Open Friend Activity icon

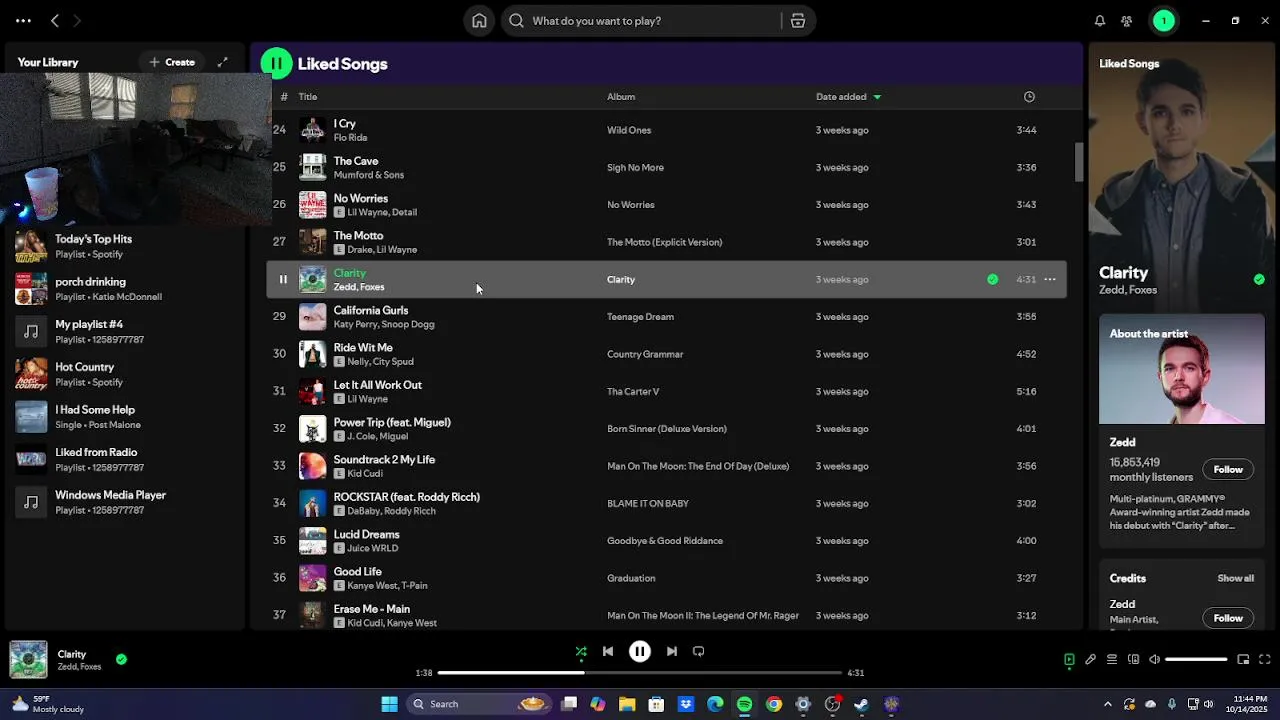[1127, 21]
